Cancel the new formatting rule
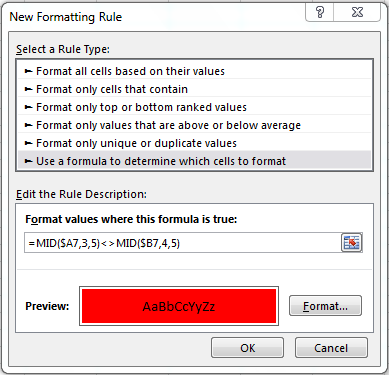 pos(331,348)
